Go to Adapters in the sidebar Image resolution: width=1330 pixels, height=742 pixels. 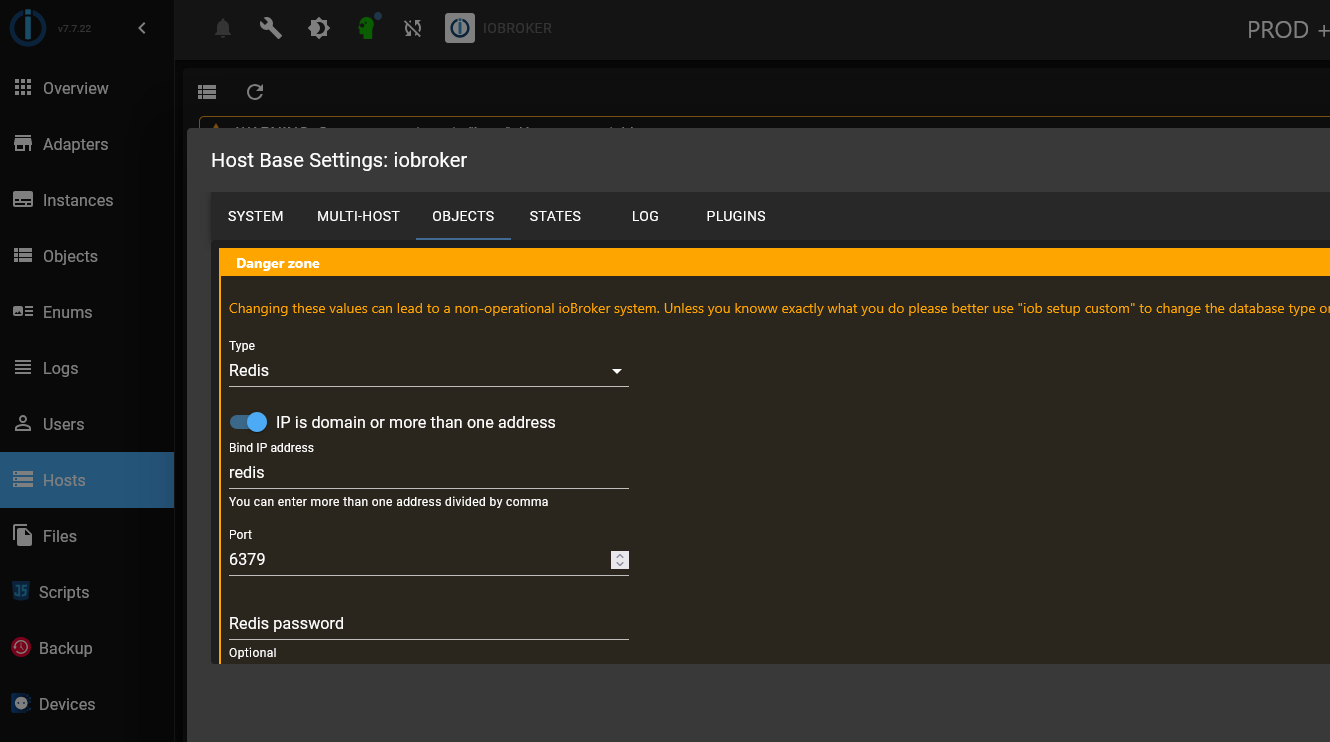(75, 144)
